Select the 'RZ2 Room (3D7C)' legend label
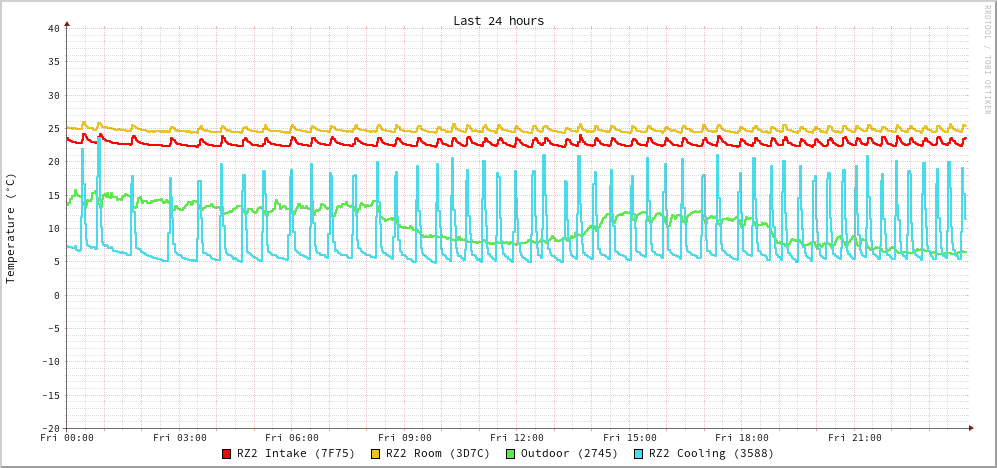 click(438, 454)
